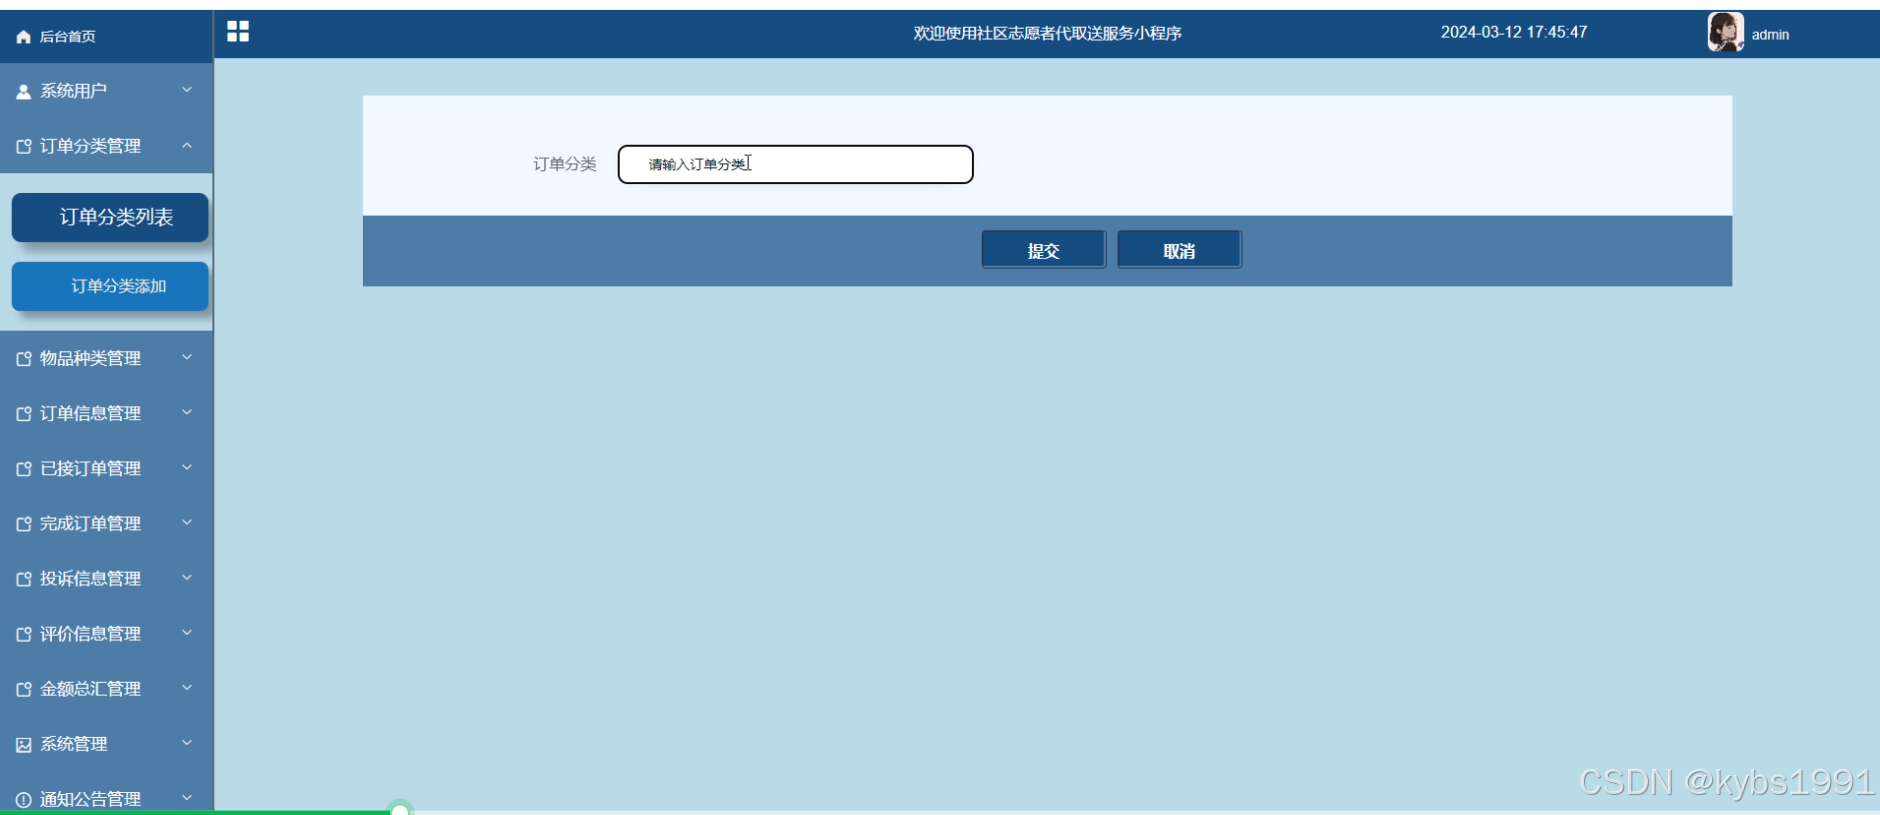Open the 物品种类管理 menu label

[90, 358]
